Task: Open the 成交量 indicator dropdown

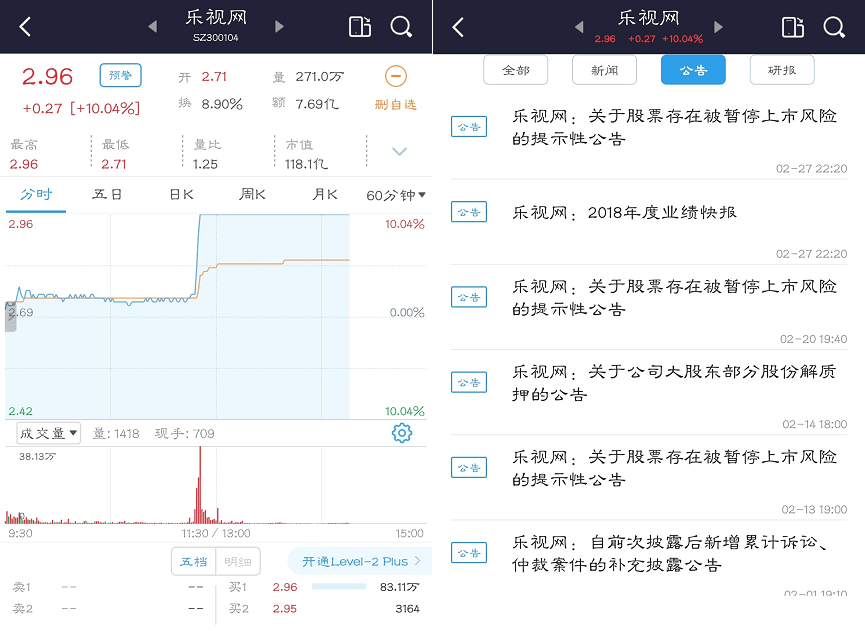Action: (x=49, y=433)
